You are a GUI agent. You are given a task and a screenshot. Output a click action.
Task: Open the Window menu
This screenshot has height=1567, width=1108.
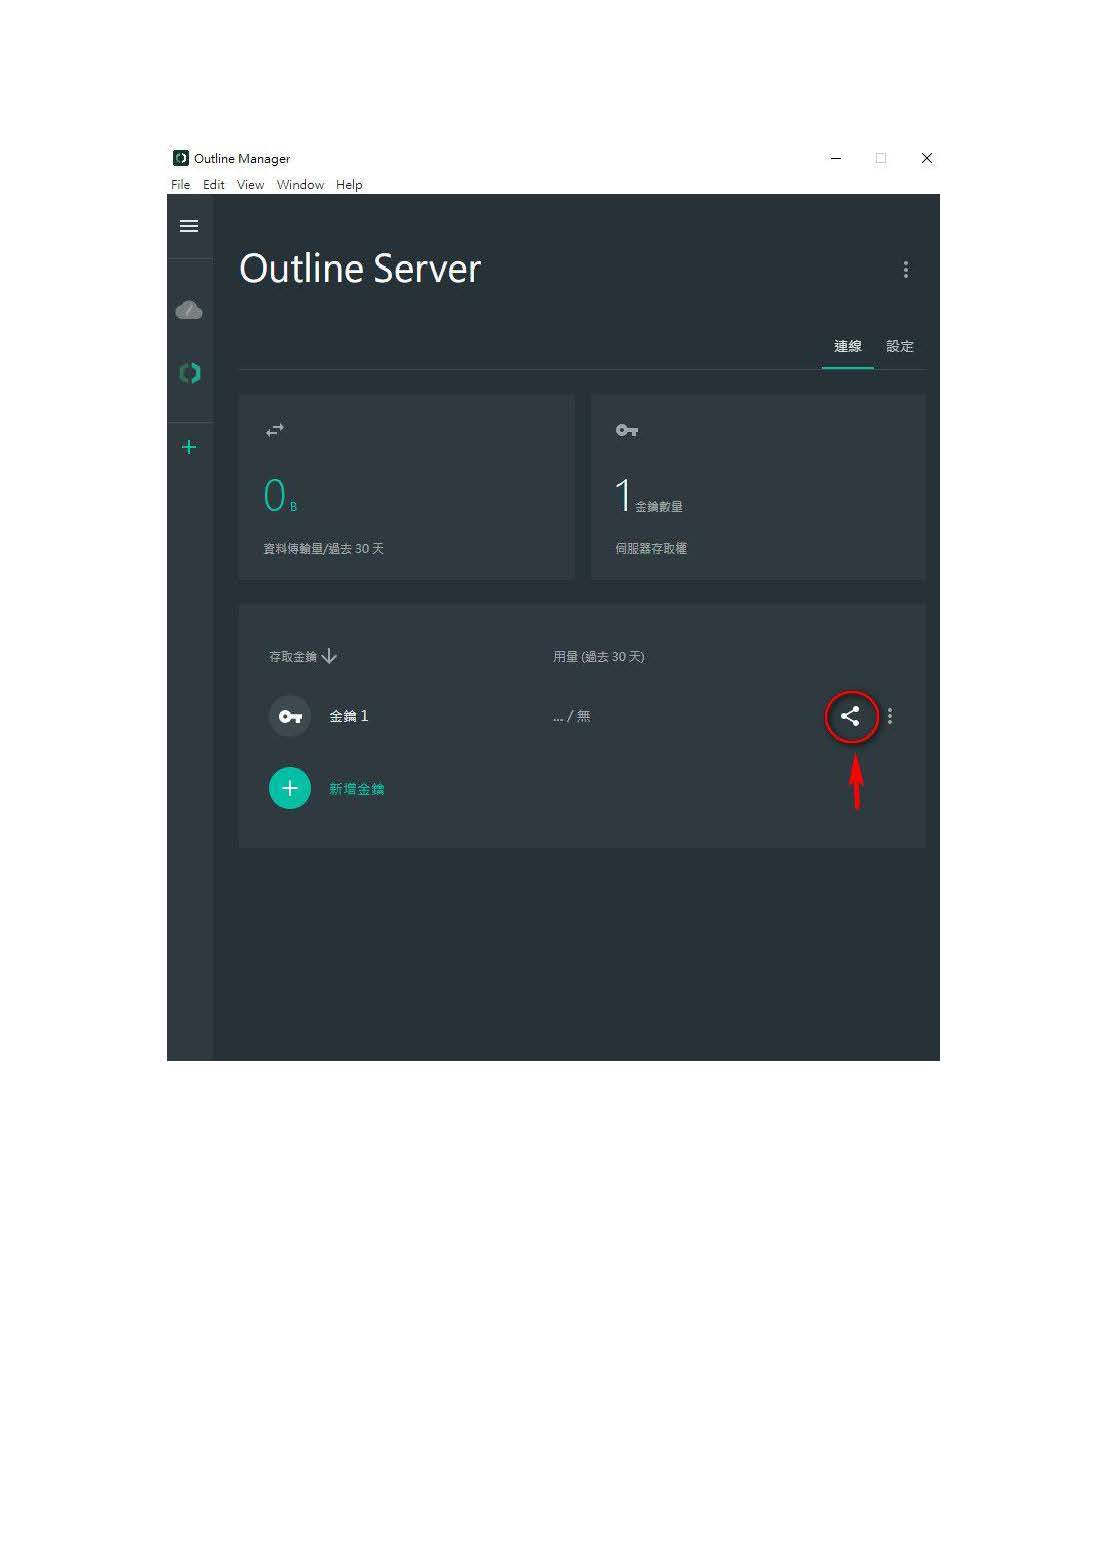pos(300,185)
